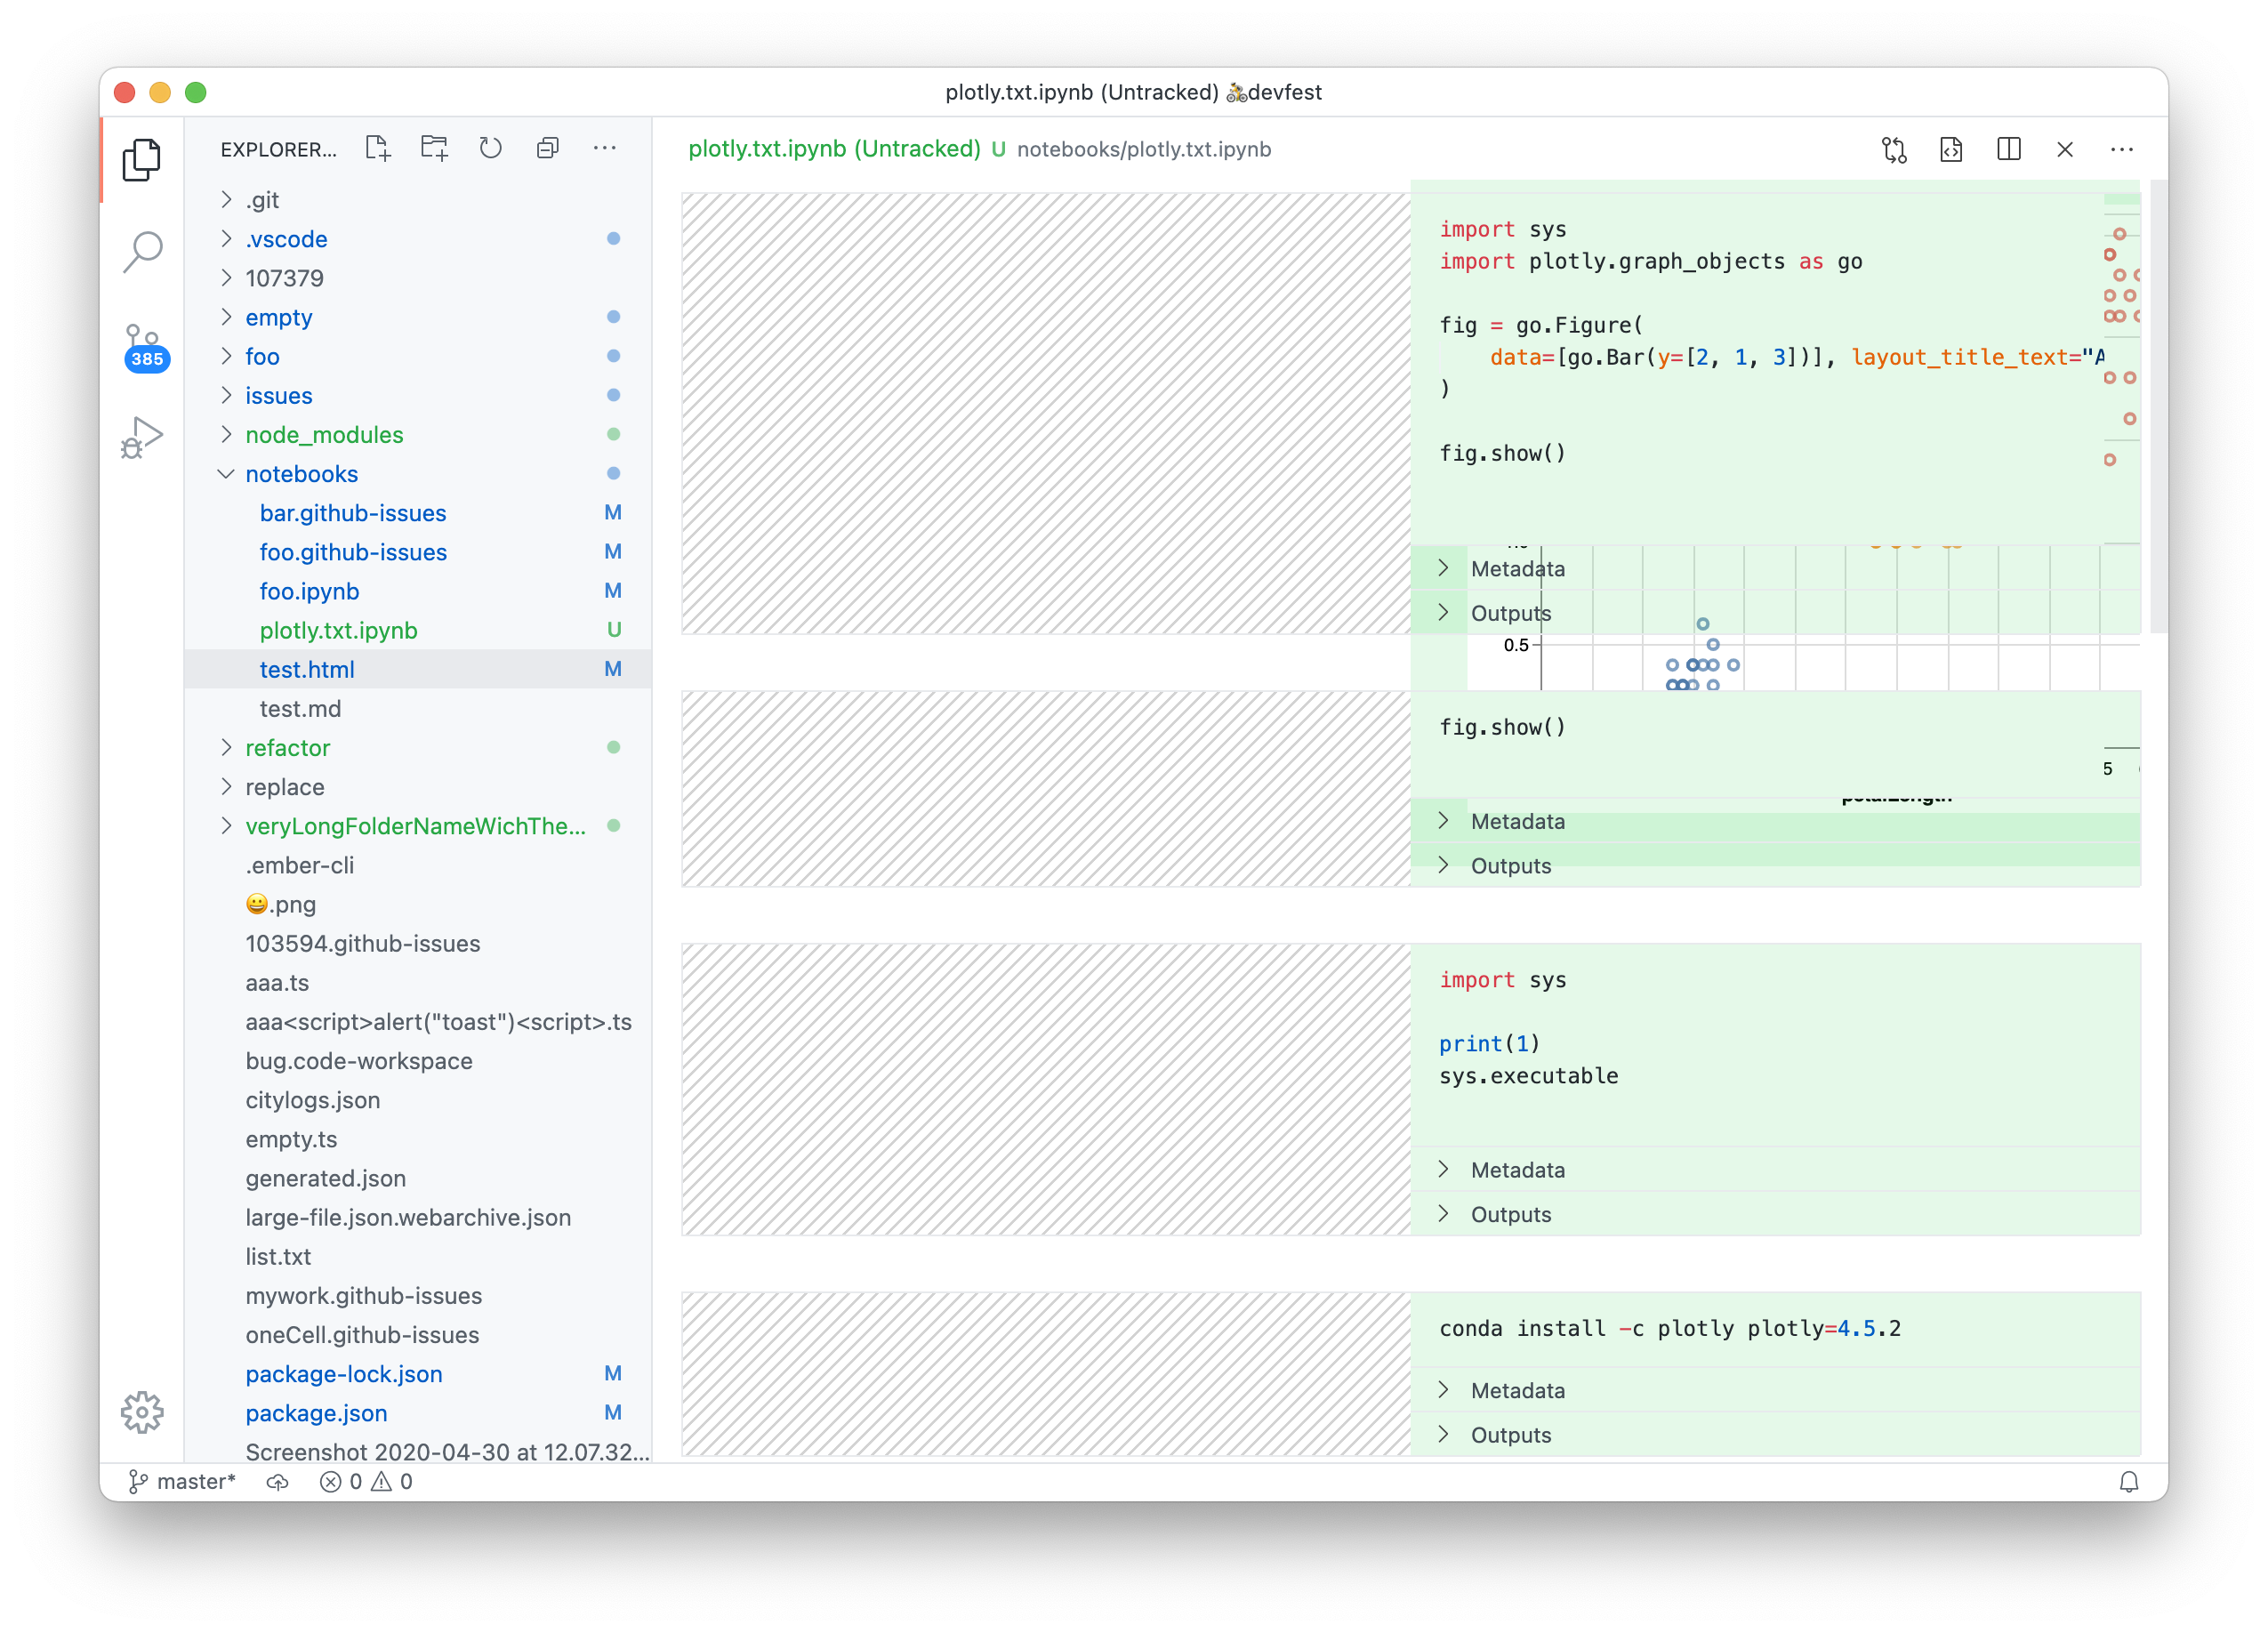2268x1633 pixels.
Task: Open the Run and Debug view
Action: [x=141, y=435]
